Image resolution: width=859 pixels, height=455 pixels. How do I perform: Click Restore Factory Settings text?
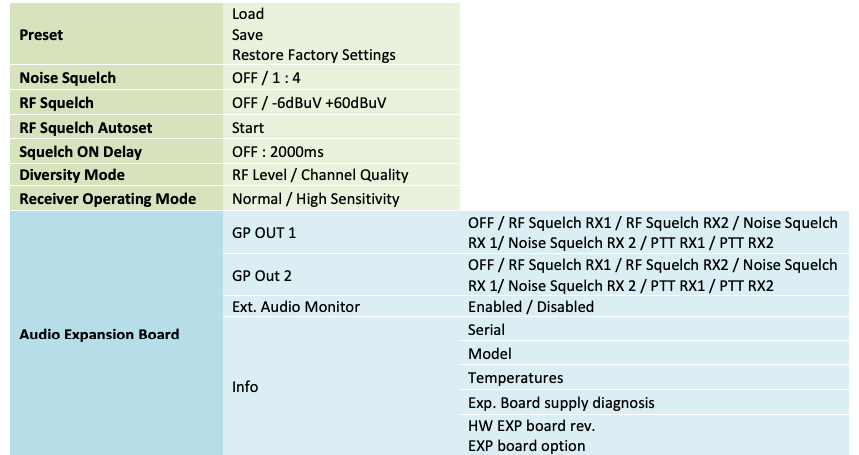click(x=313, y=55)
